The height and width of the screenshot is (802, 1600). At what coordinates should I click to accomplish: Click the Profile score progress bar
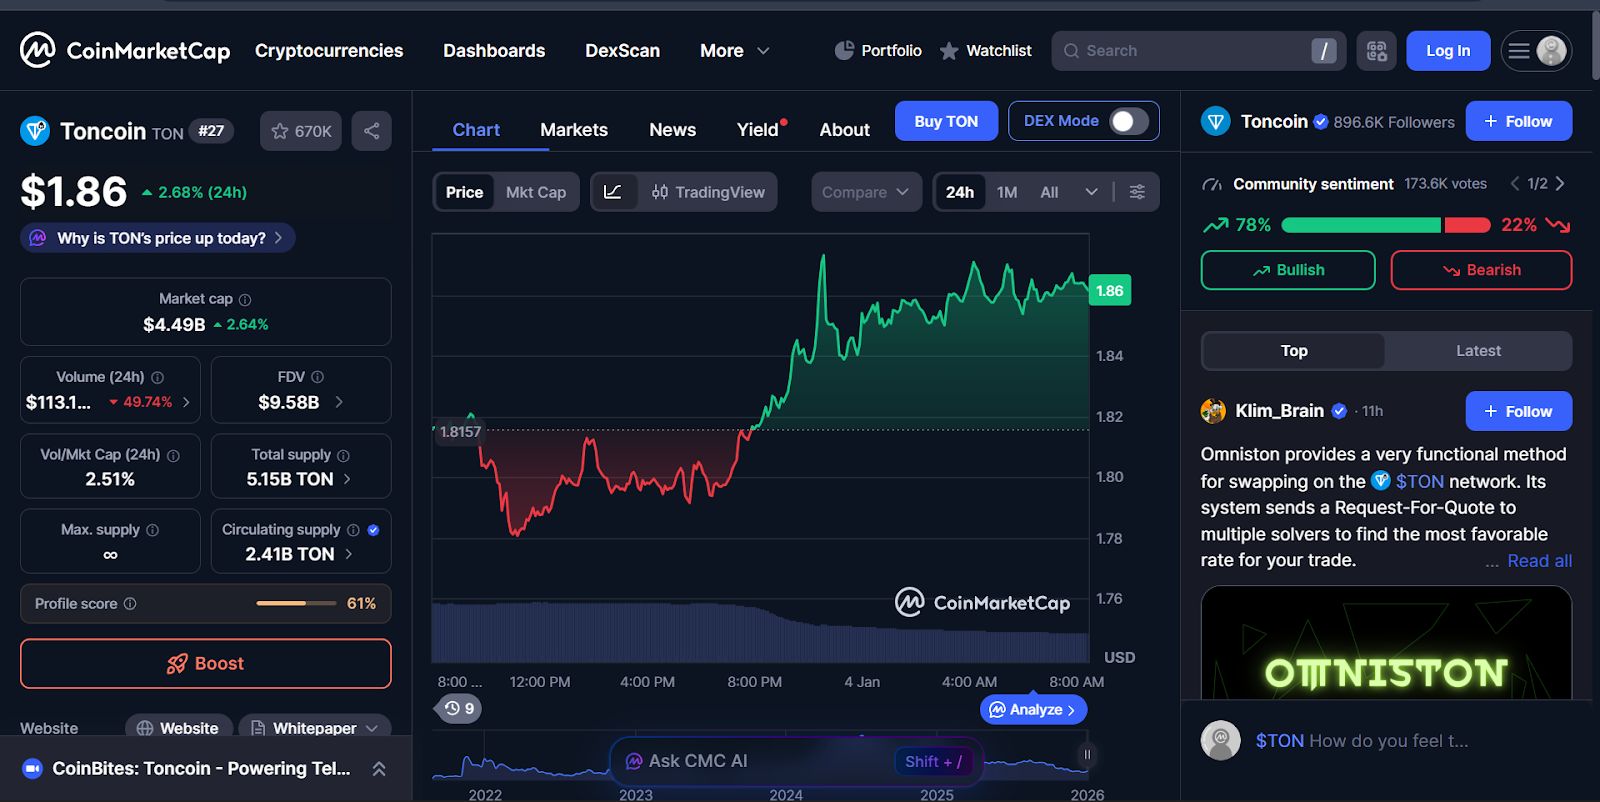[x=296, y=603]
